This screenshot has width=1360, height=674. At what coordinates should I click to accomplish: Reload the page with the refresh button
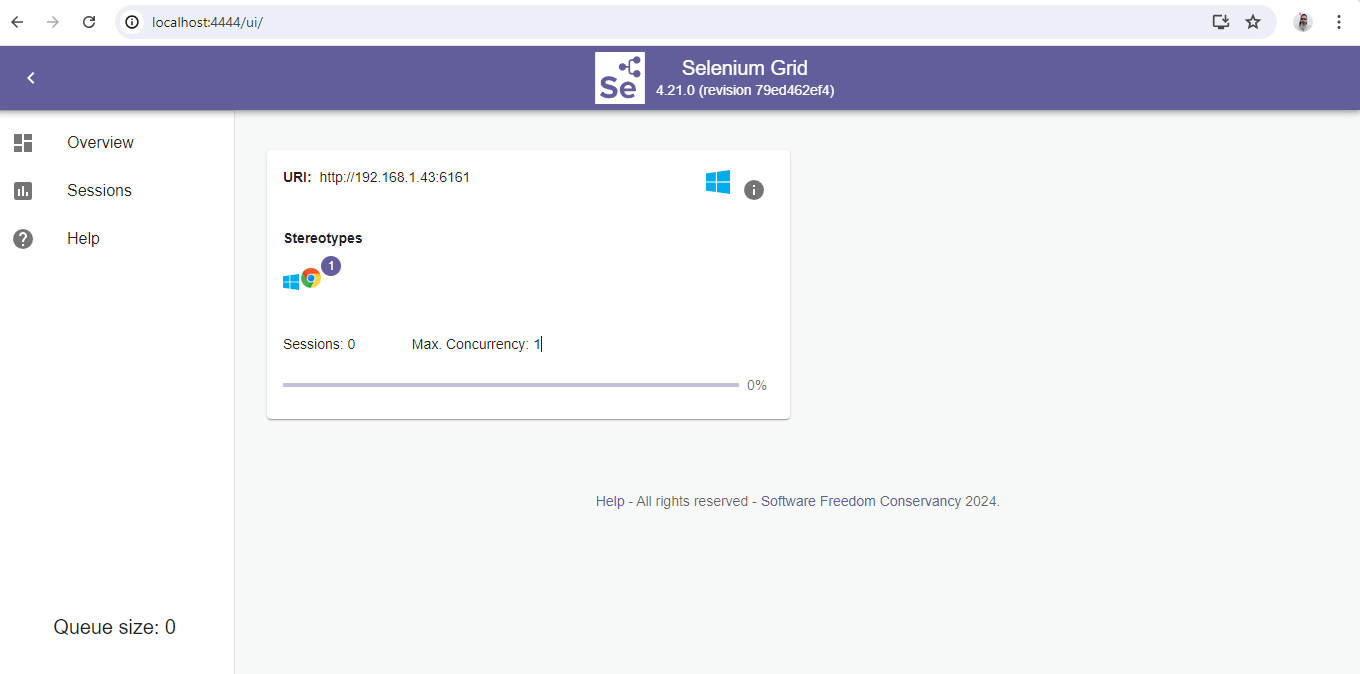[x=89, y=22]
